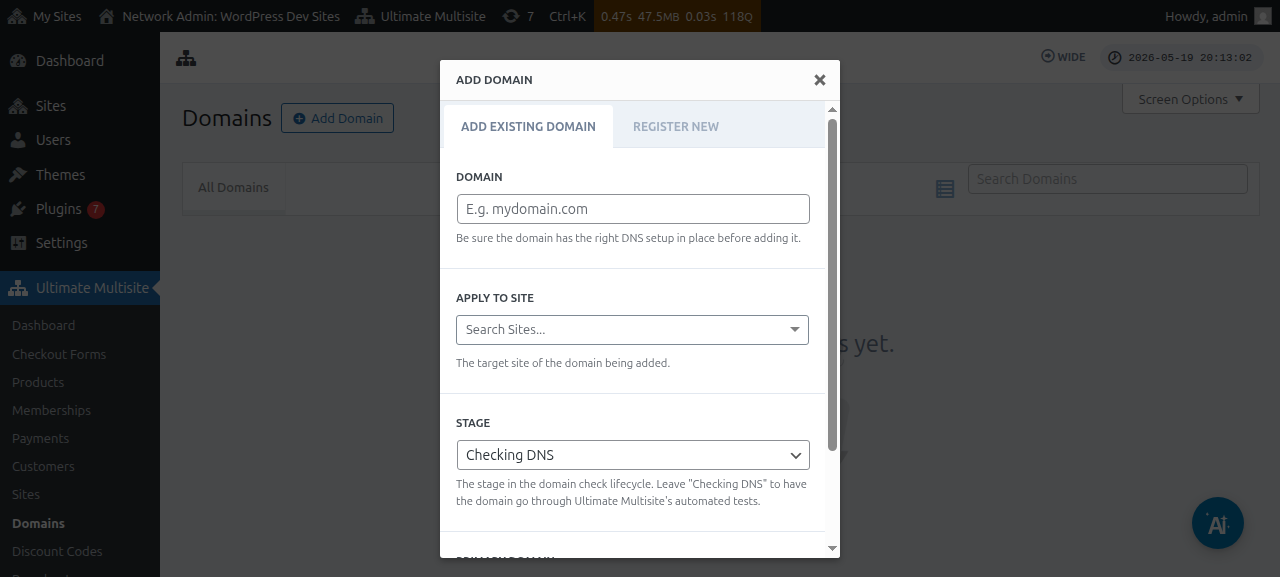Screen dimensions: 1280x577
Task: Click the Ctrl+K command shortcut
Action: [567, 16]
